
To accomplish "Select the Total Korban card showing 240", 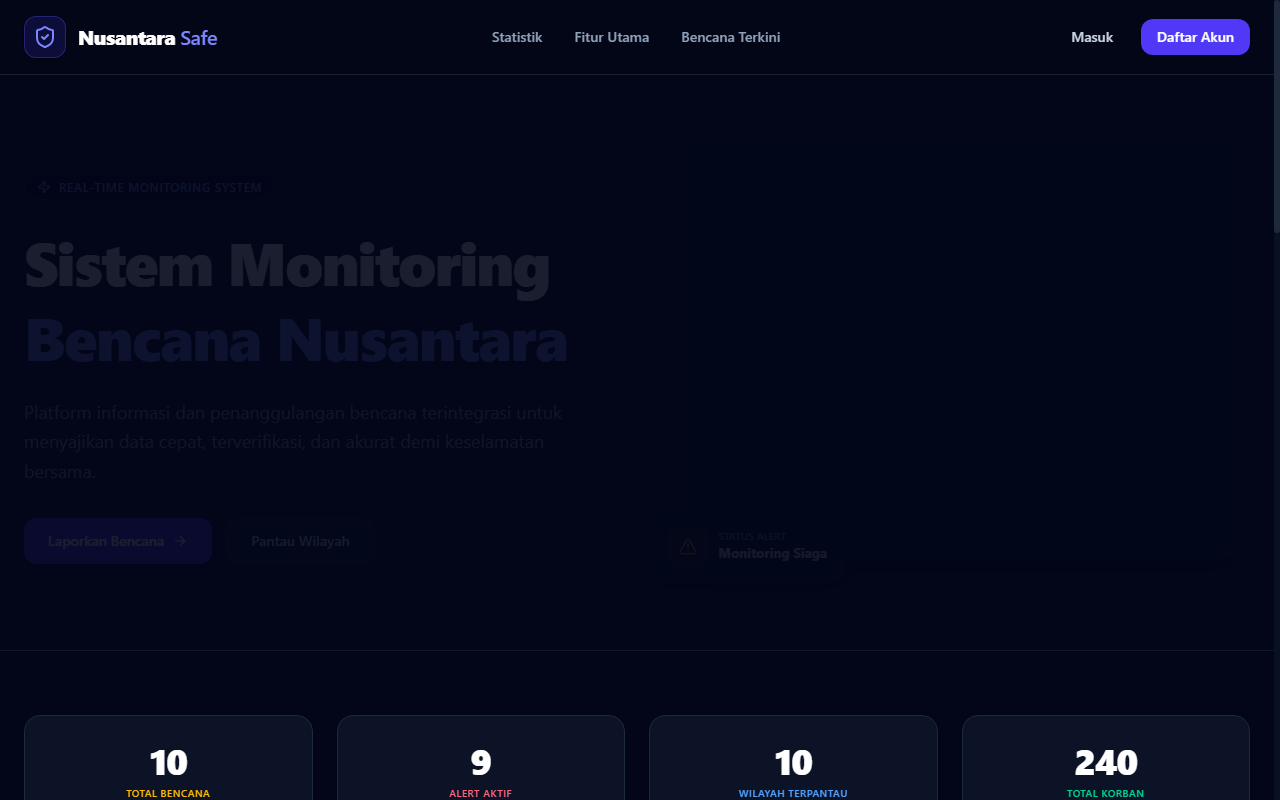I will click(1106, 758).
